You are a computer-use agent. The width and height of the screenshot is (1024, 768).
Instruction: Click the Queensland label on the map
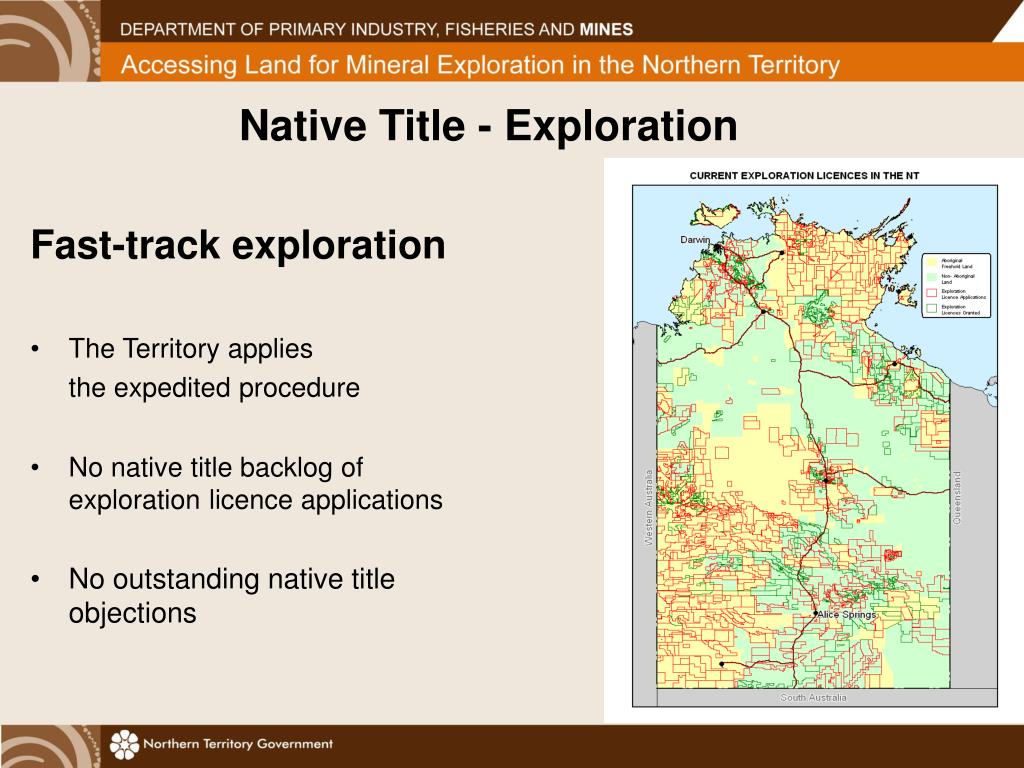[957, 498]
